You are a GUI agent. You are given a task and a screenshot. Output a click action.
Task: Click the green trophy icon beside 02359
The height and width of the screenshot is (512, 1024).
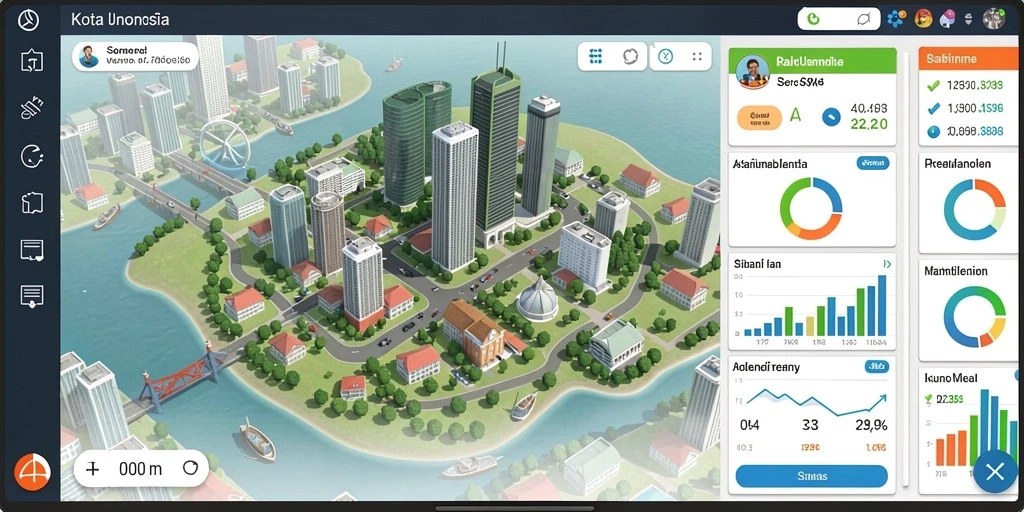point(927,399)
